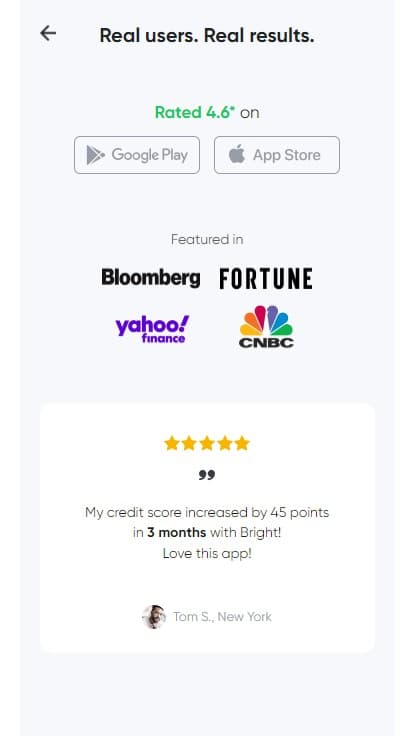
Task: Click the 'Rated 4.6*' green text
Action: pyautogui.click(x=194, y=112)
